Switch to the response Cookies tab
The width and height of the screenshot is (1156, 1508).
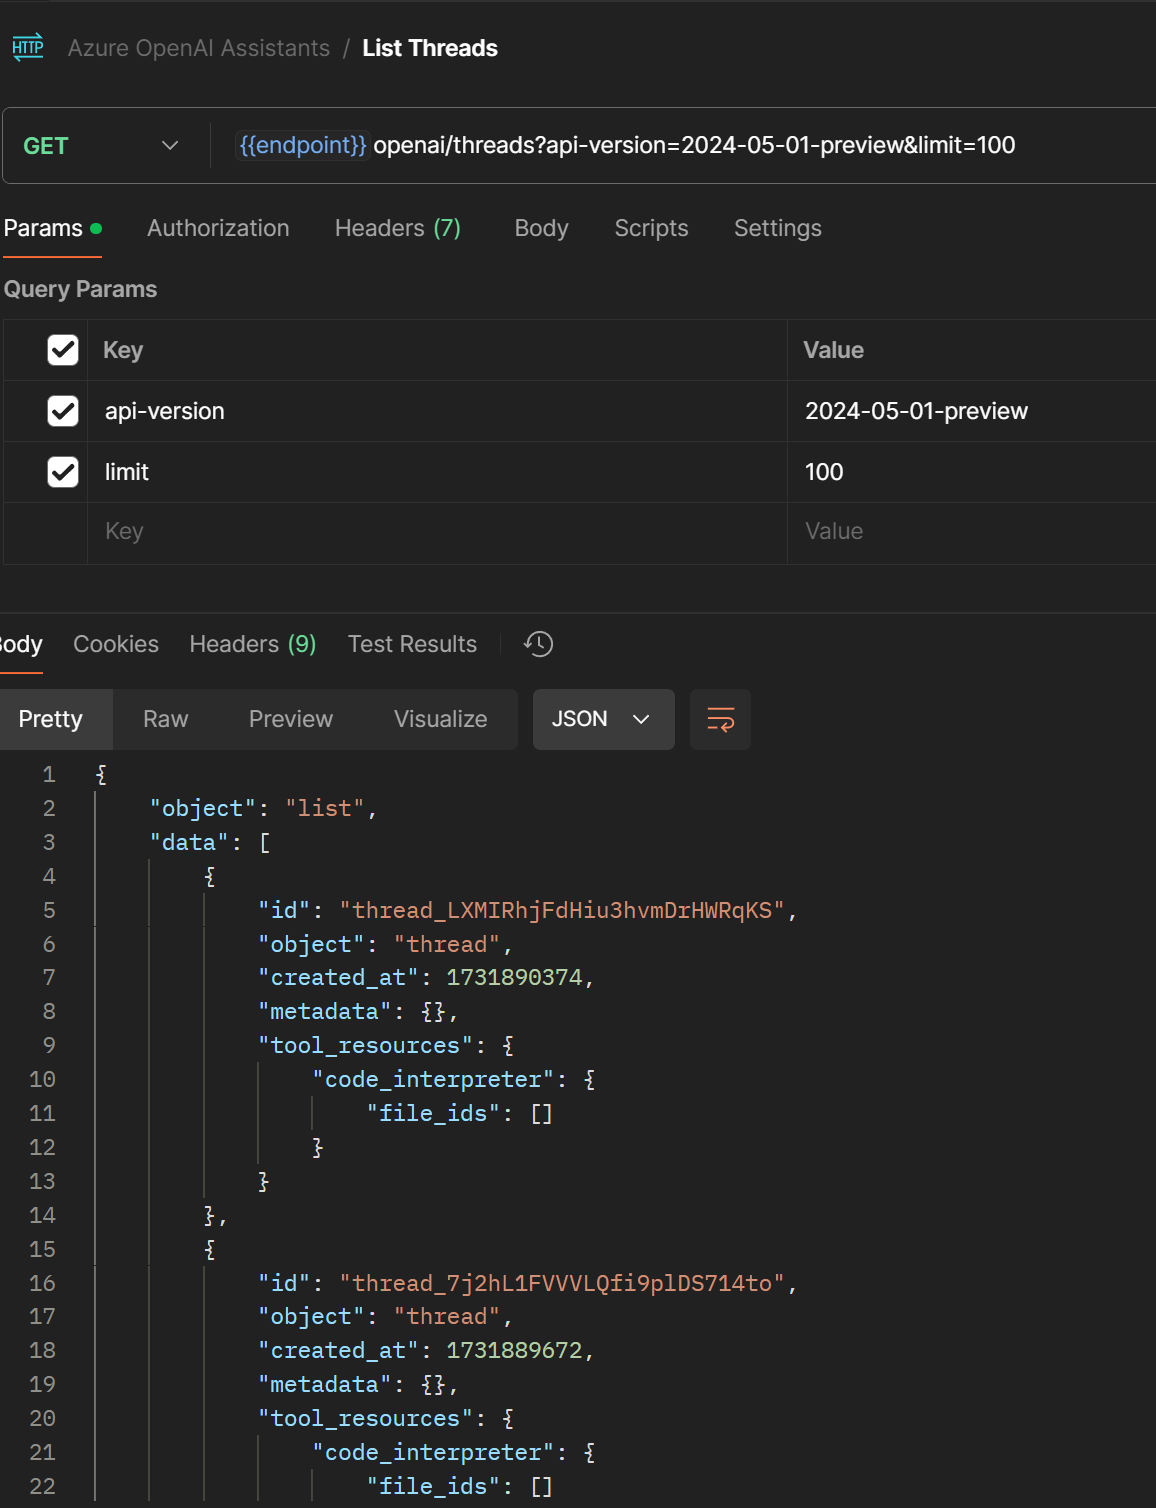pyautogui.click(x=116, y=644)
